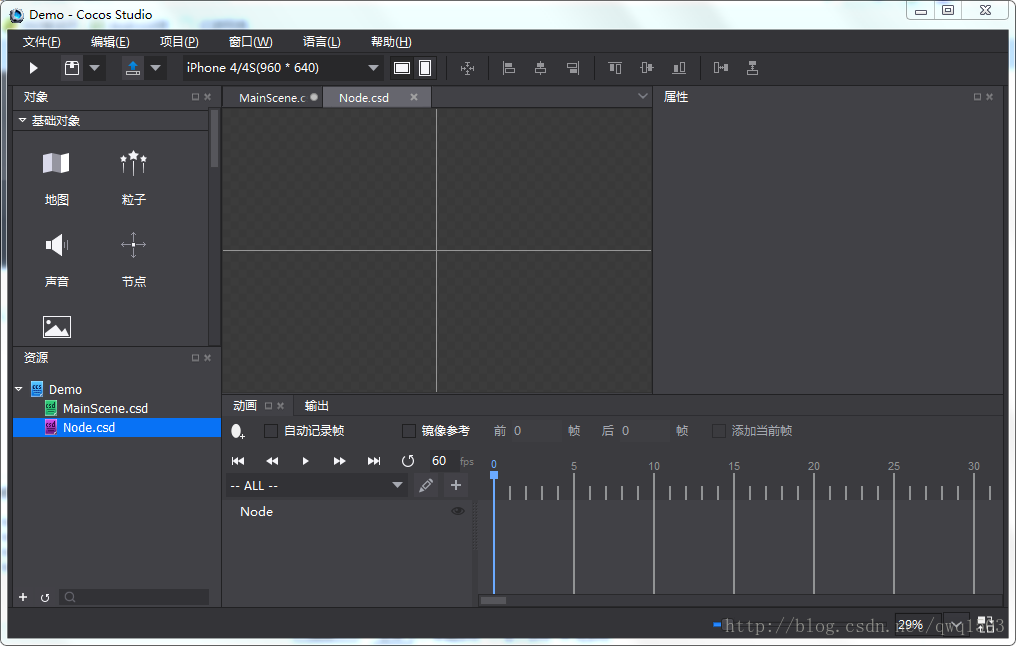Viewport: 1016px width, 646px height.
Task: Click the timeline play button
Action: point(306,461)
